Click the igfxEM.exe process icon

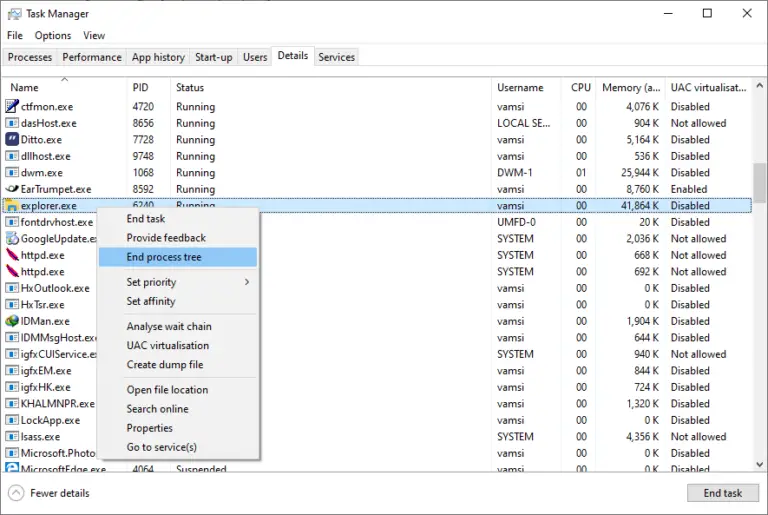(13, 371)
